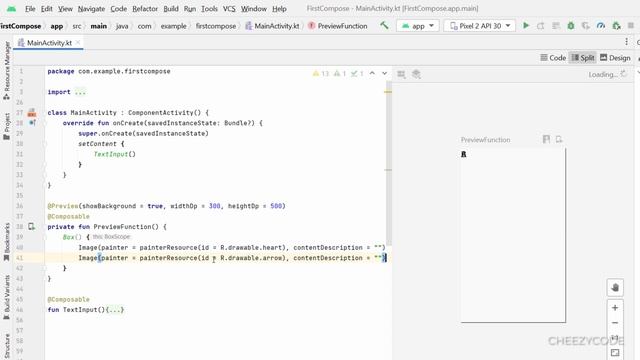The width and height of the screenshot is (640, 360).
Task: Place cursor in R.drawable.arrow on line 41
Action: click(x=251, y=258)
